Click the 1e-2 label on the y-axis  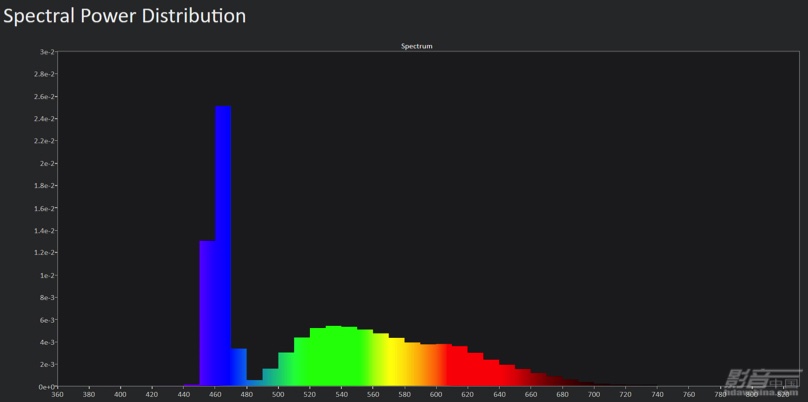47,275
